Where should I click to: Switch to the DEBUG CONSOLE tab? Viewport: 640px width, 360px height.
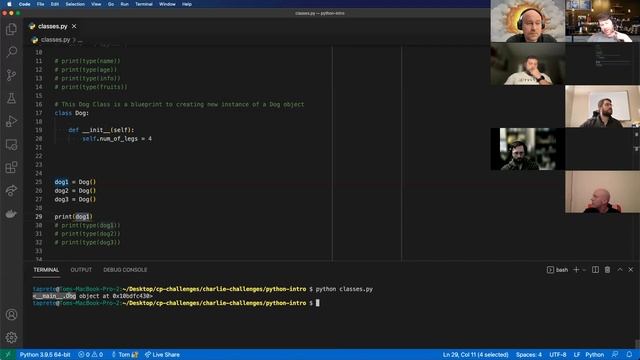pyautogui.click(x=125, y=270)
